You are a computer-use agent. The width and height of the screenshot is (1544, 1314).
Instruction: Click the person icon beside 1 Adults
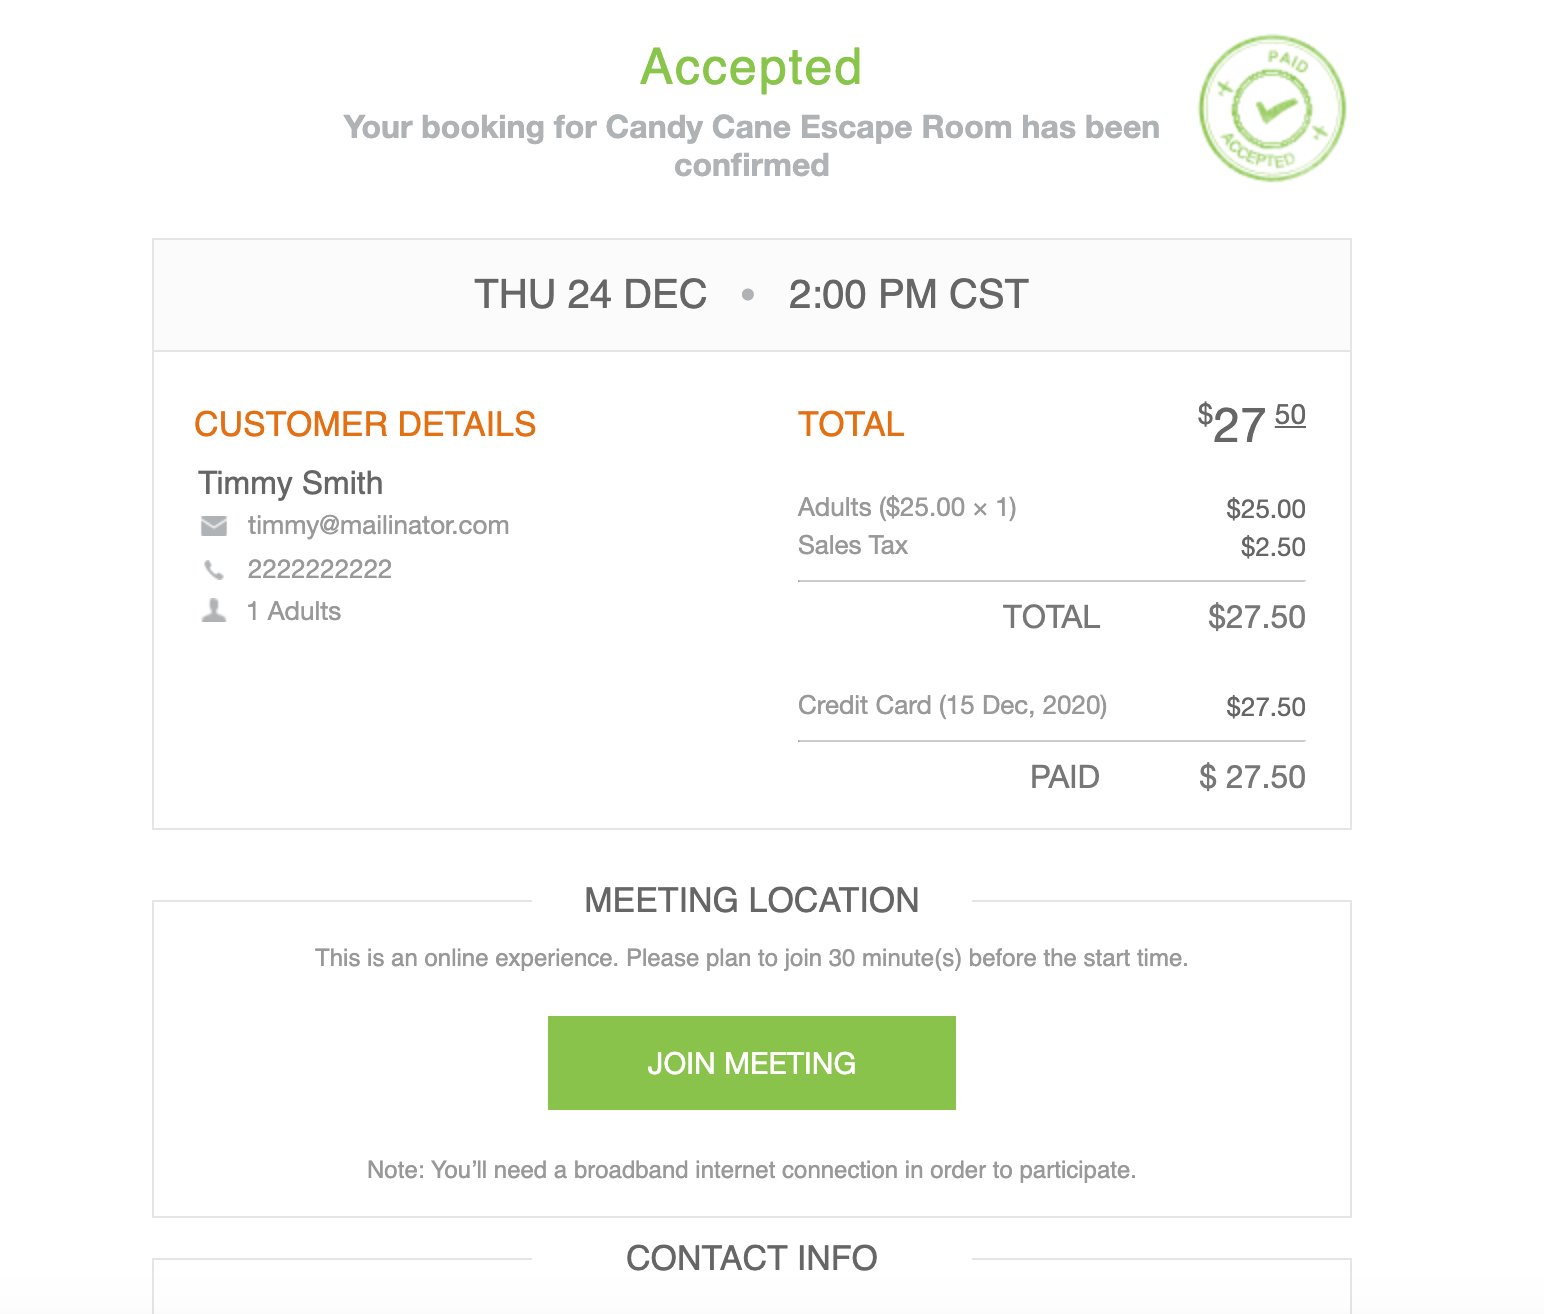pyautogui.click(x=214, y=611)
